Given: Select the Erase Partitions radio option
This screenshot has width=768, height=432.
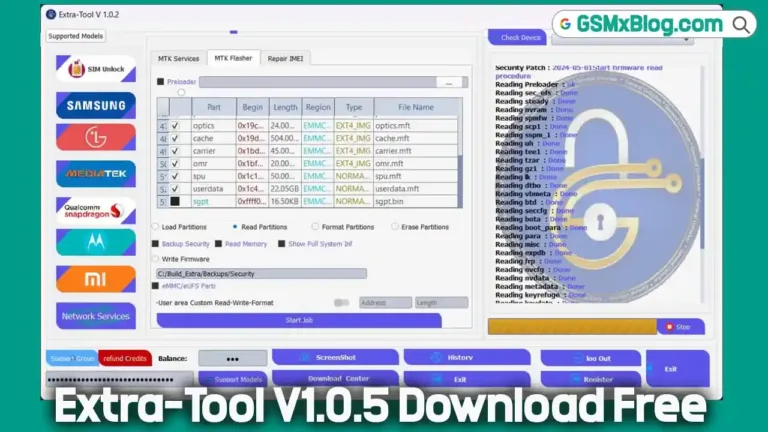Looking at the screenshot, I should click(x=395, y=227).
